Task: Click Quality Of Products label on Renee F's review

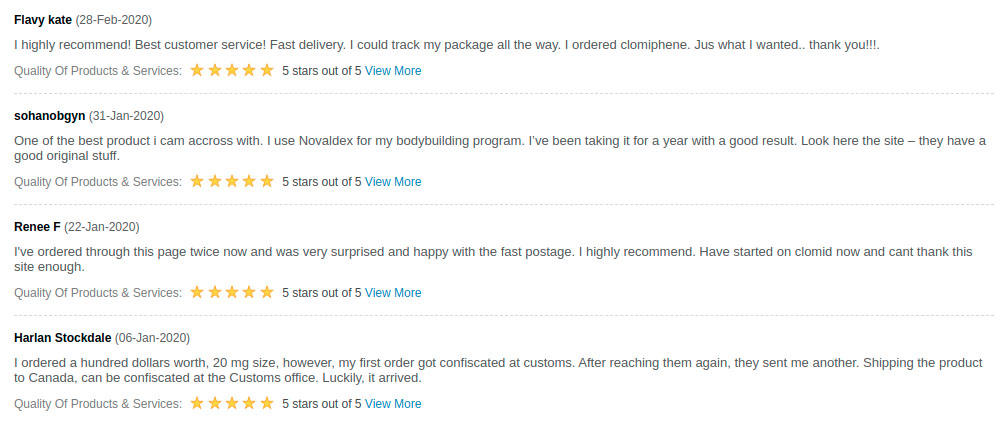Action: pos(98,293)
